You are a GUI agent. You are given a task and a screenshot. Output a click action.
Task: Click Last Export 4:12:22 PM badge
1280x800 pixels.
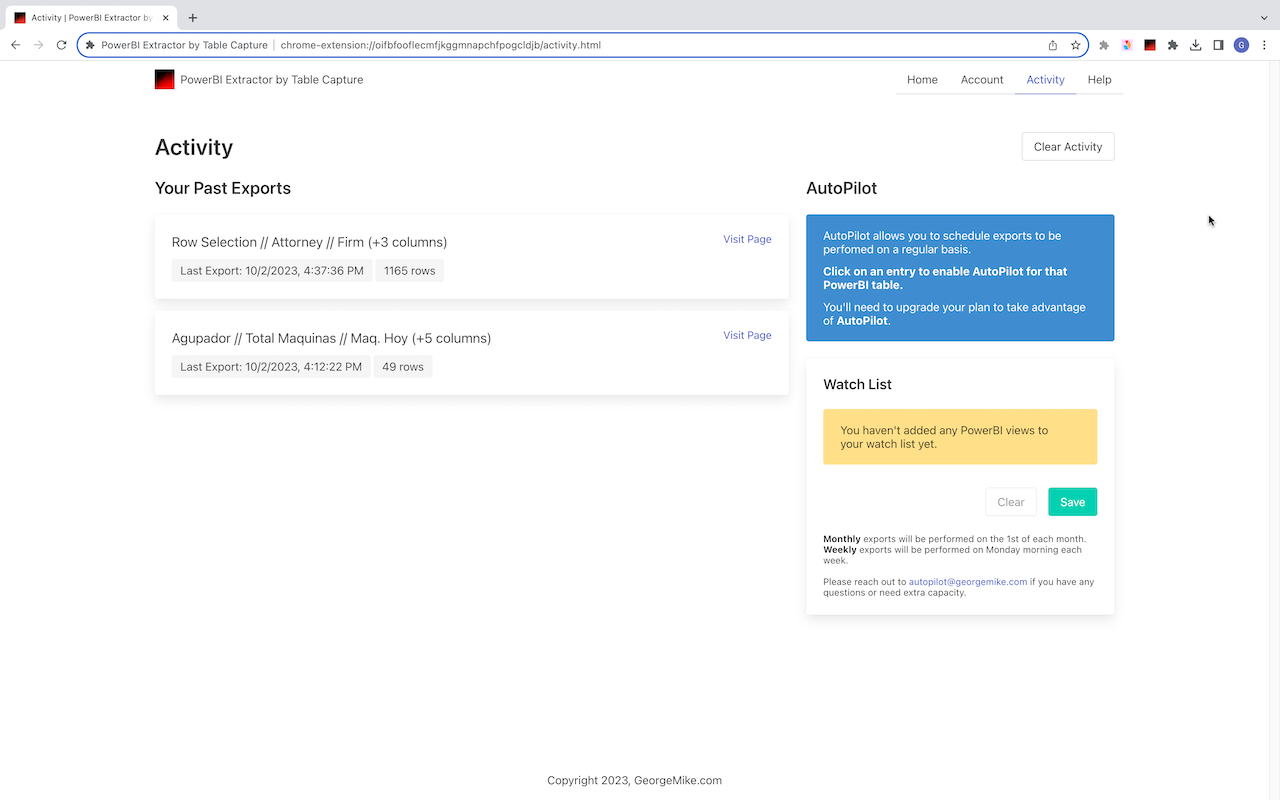tap(271, 367)
